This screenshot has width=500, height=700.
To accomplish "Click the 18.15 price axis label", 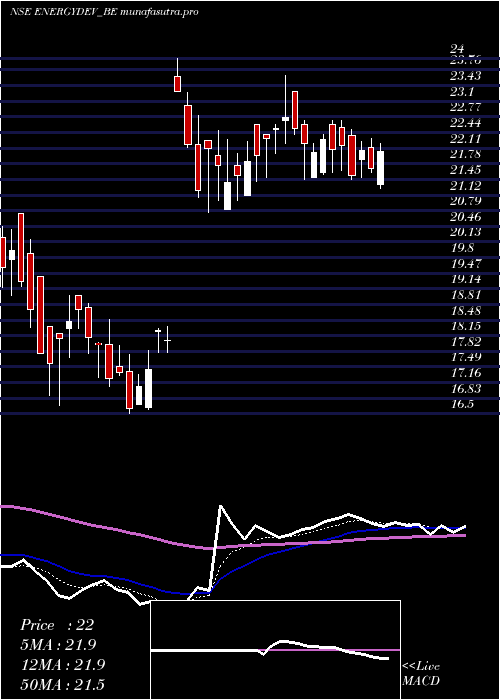I will coord(466,326).
